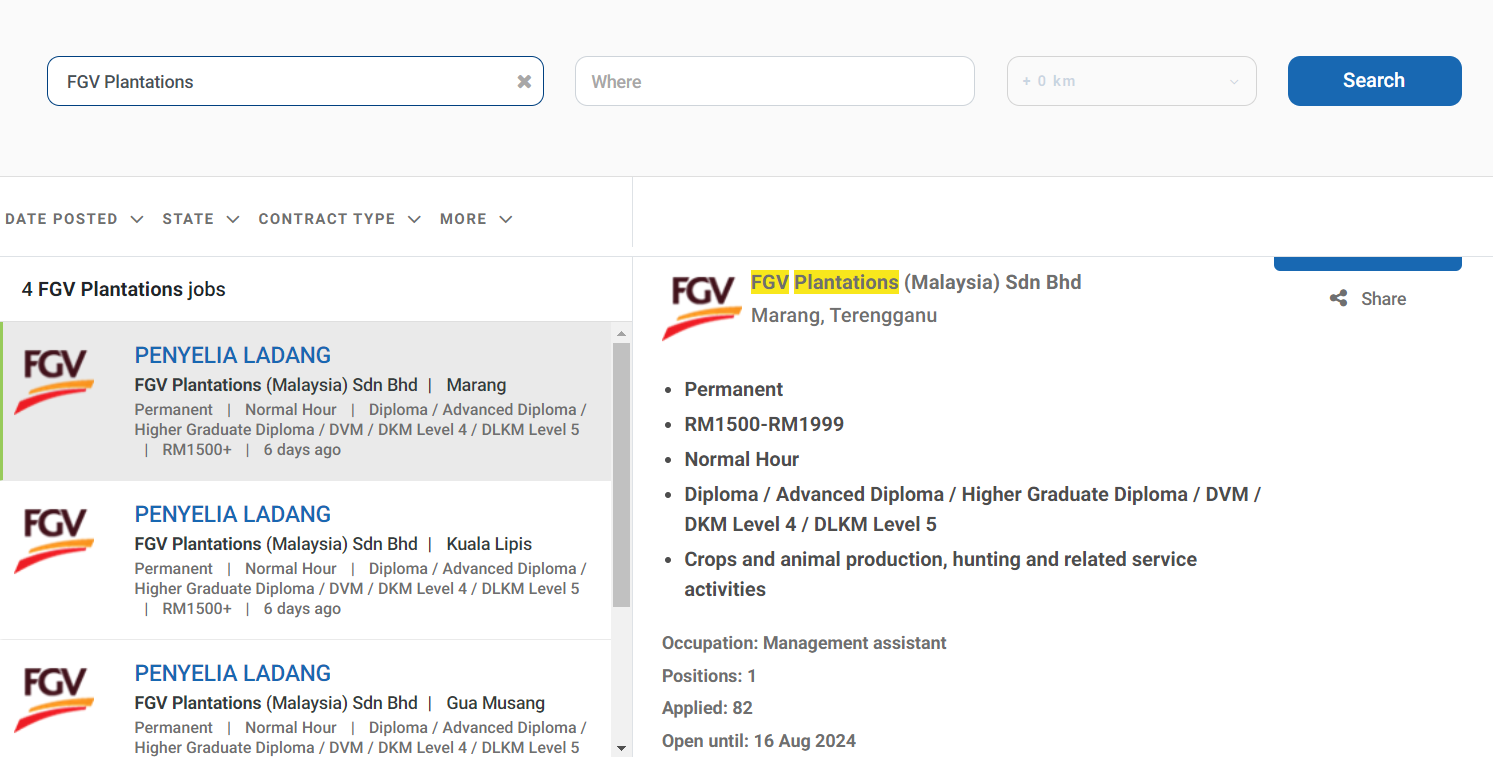The image size is (1493, 757).
Task: Open the PENYELIA LADANG job in Kuala Lipis
Action: pyautogui.click(x=232, y=514)
